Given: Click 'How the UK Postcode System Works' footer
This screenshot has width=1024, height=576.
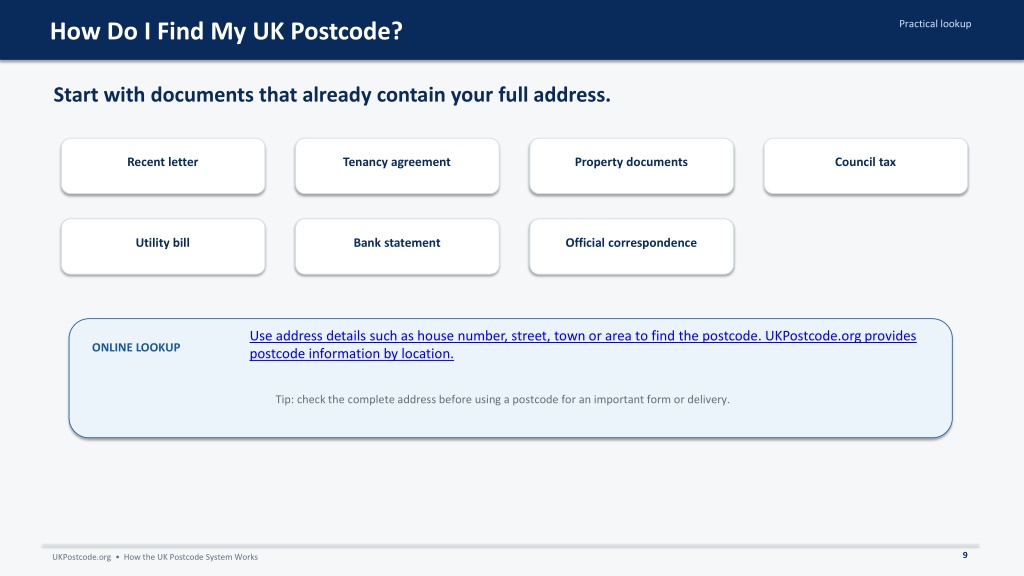Looking at the screenshot, I should coord(191,557).
